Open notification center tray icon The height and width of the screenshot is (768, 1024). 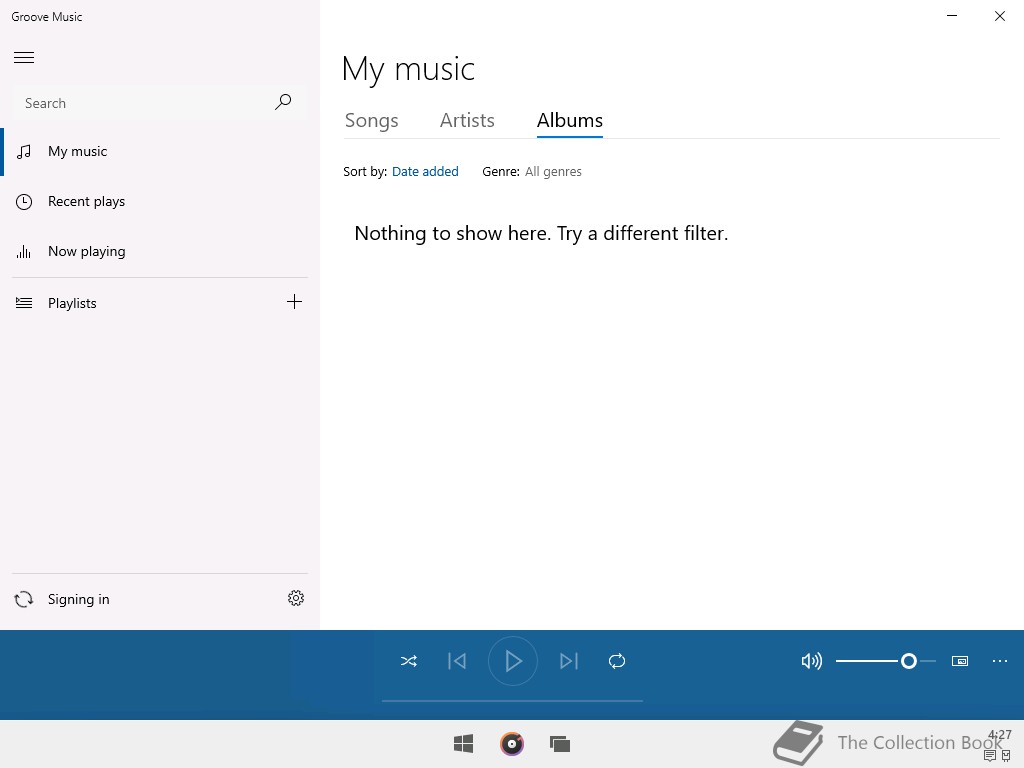990,756
